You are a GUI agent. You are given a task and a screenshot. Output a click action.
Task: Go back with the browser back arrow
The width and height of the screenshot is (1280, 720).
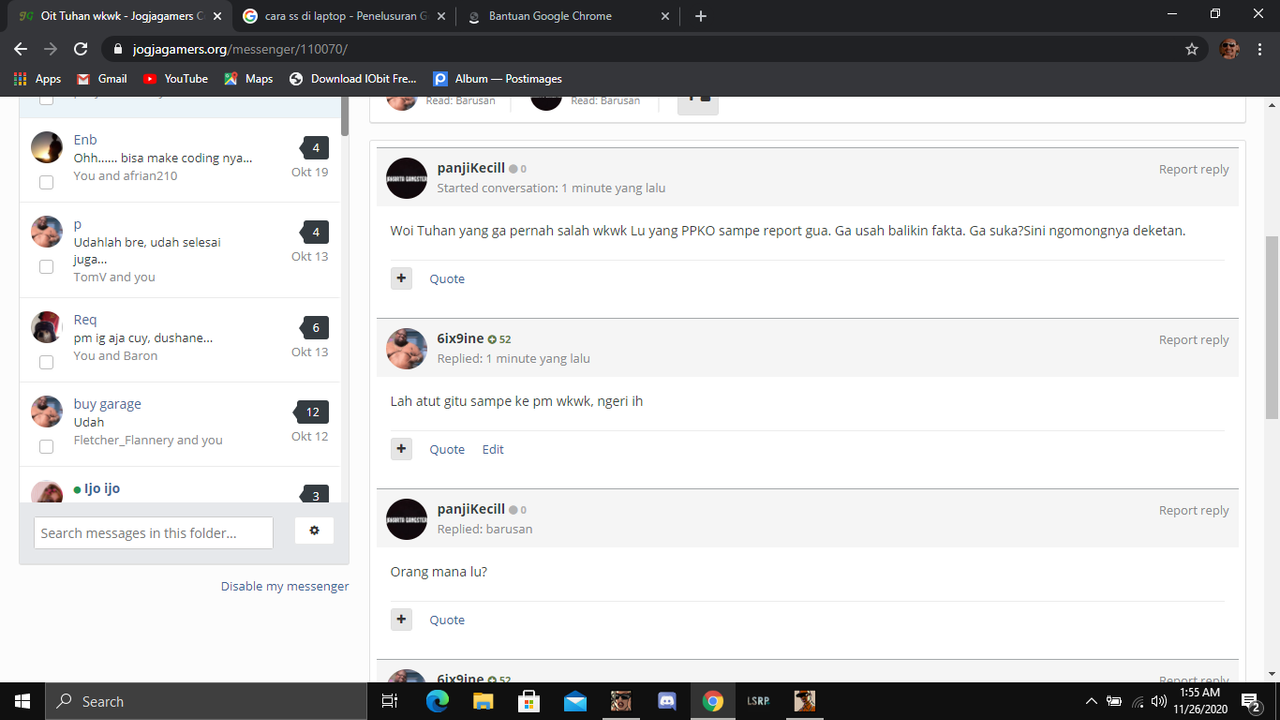(x=21, y=49)
